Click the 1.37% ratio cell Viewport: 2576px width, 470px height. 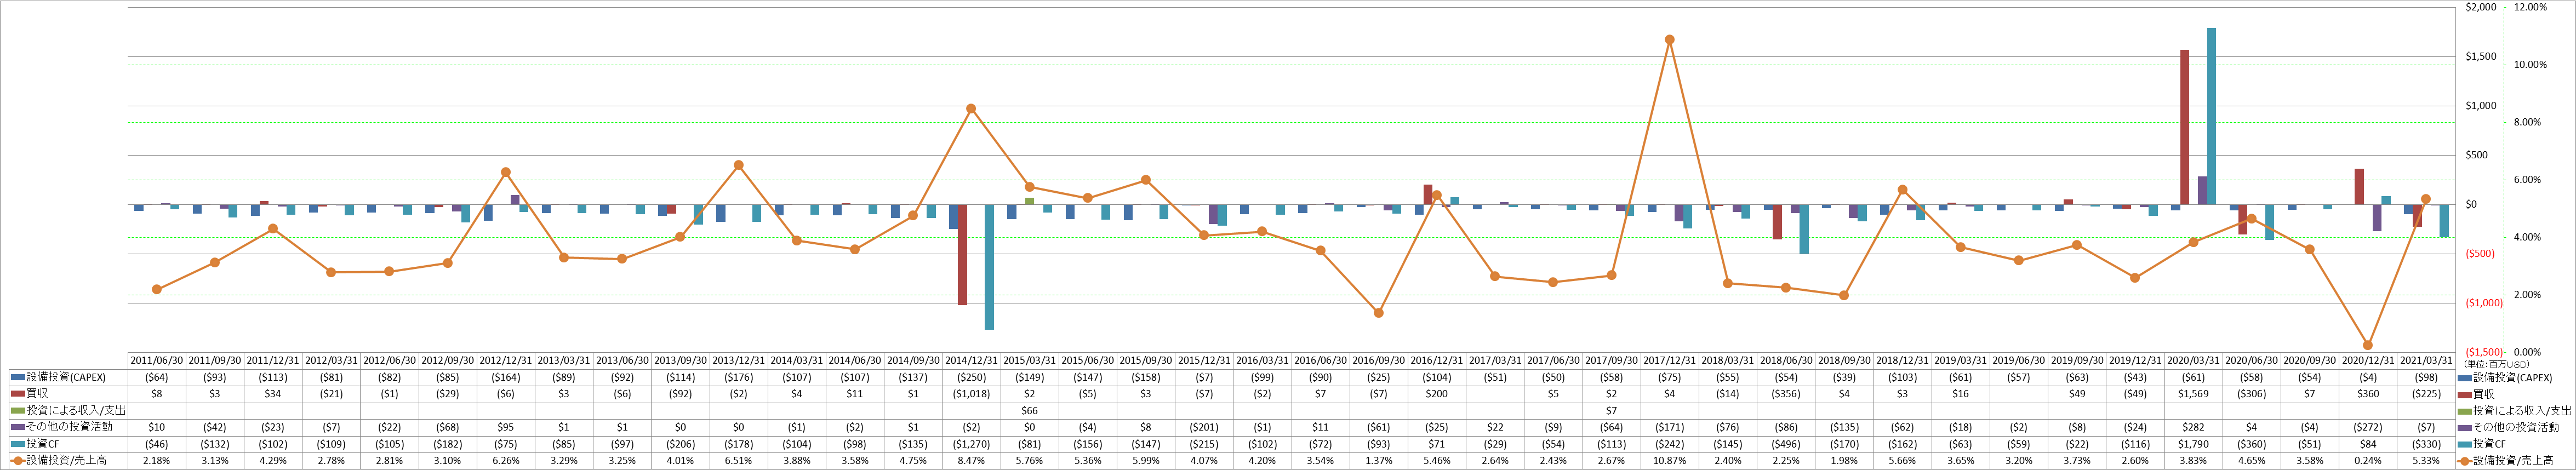pos(1378,461)
